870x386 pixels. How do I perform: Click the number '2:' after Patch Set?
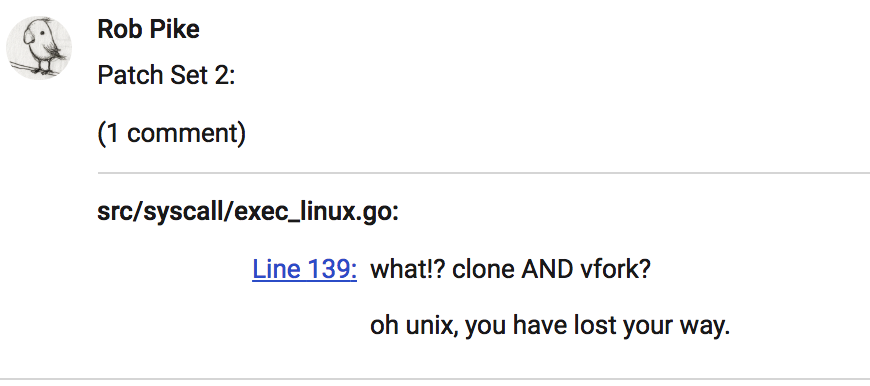(225, 75)
